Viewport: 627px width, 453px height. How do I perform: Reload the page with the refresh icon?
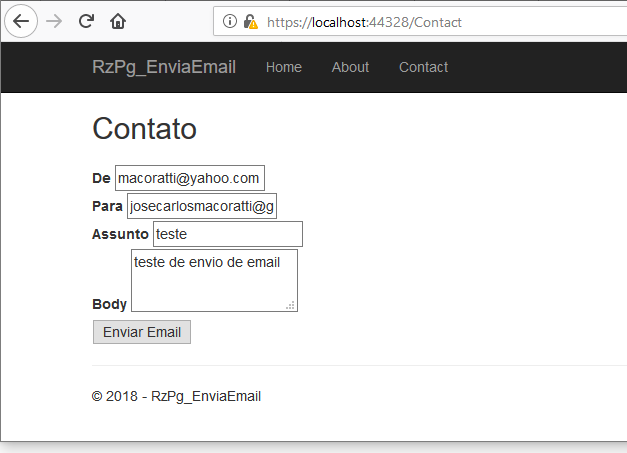click(86, 21)
